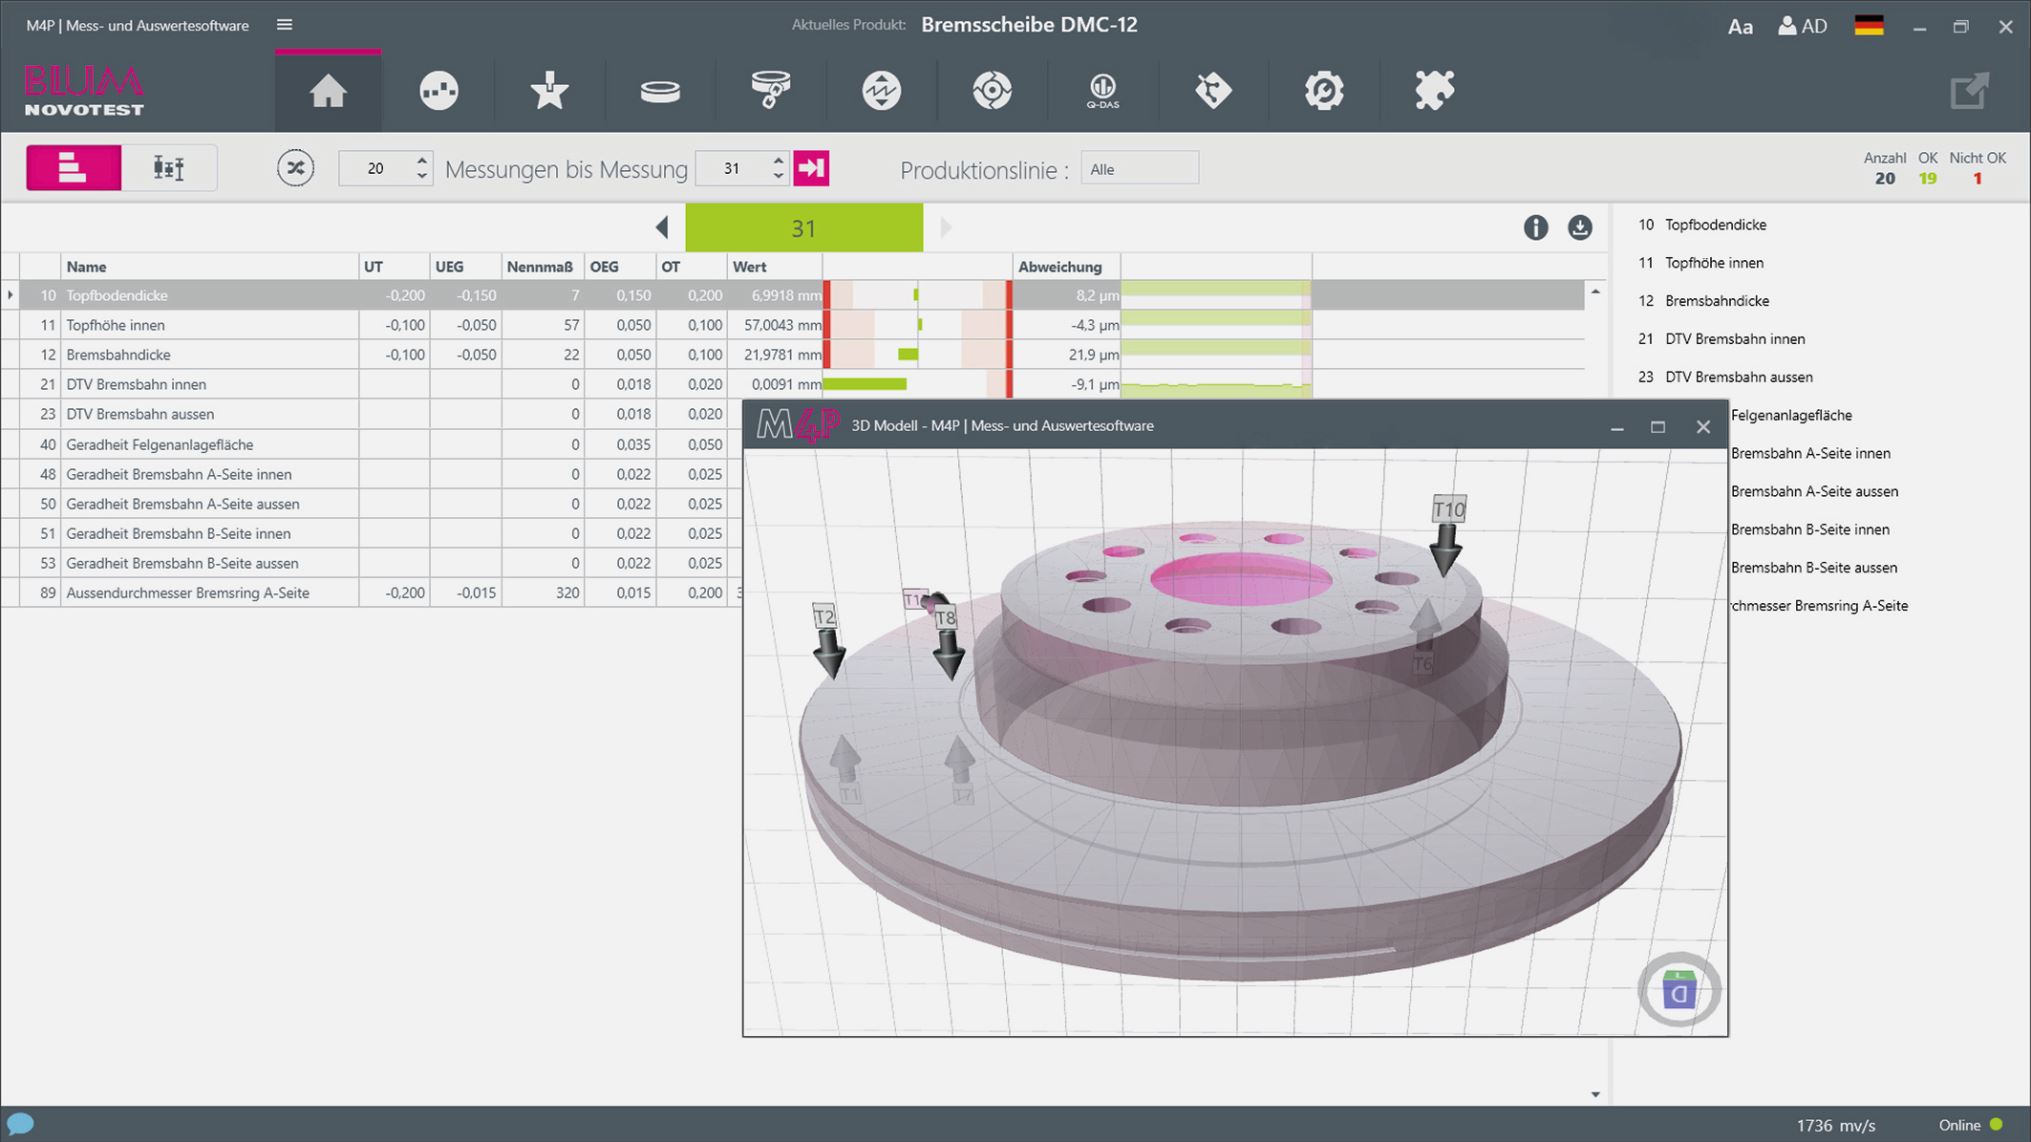This screenshot has height=1142, width=2031.
Task: Click the Q-DAS statistics icon
Action: [1102, 91]
